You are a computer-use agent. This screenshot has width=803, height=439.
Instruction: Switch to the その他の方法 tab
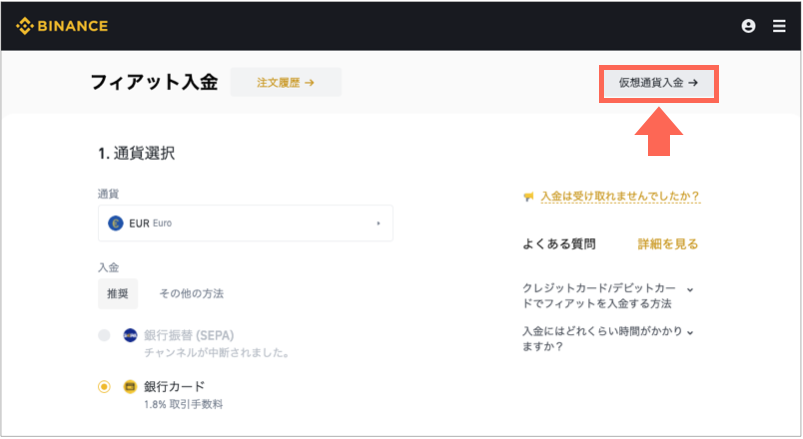click(191, 294)
